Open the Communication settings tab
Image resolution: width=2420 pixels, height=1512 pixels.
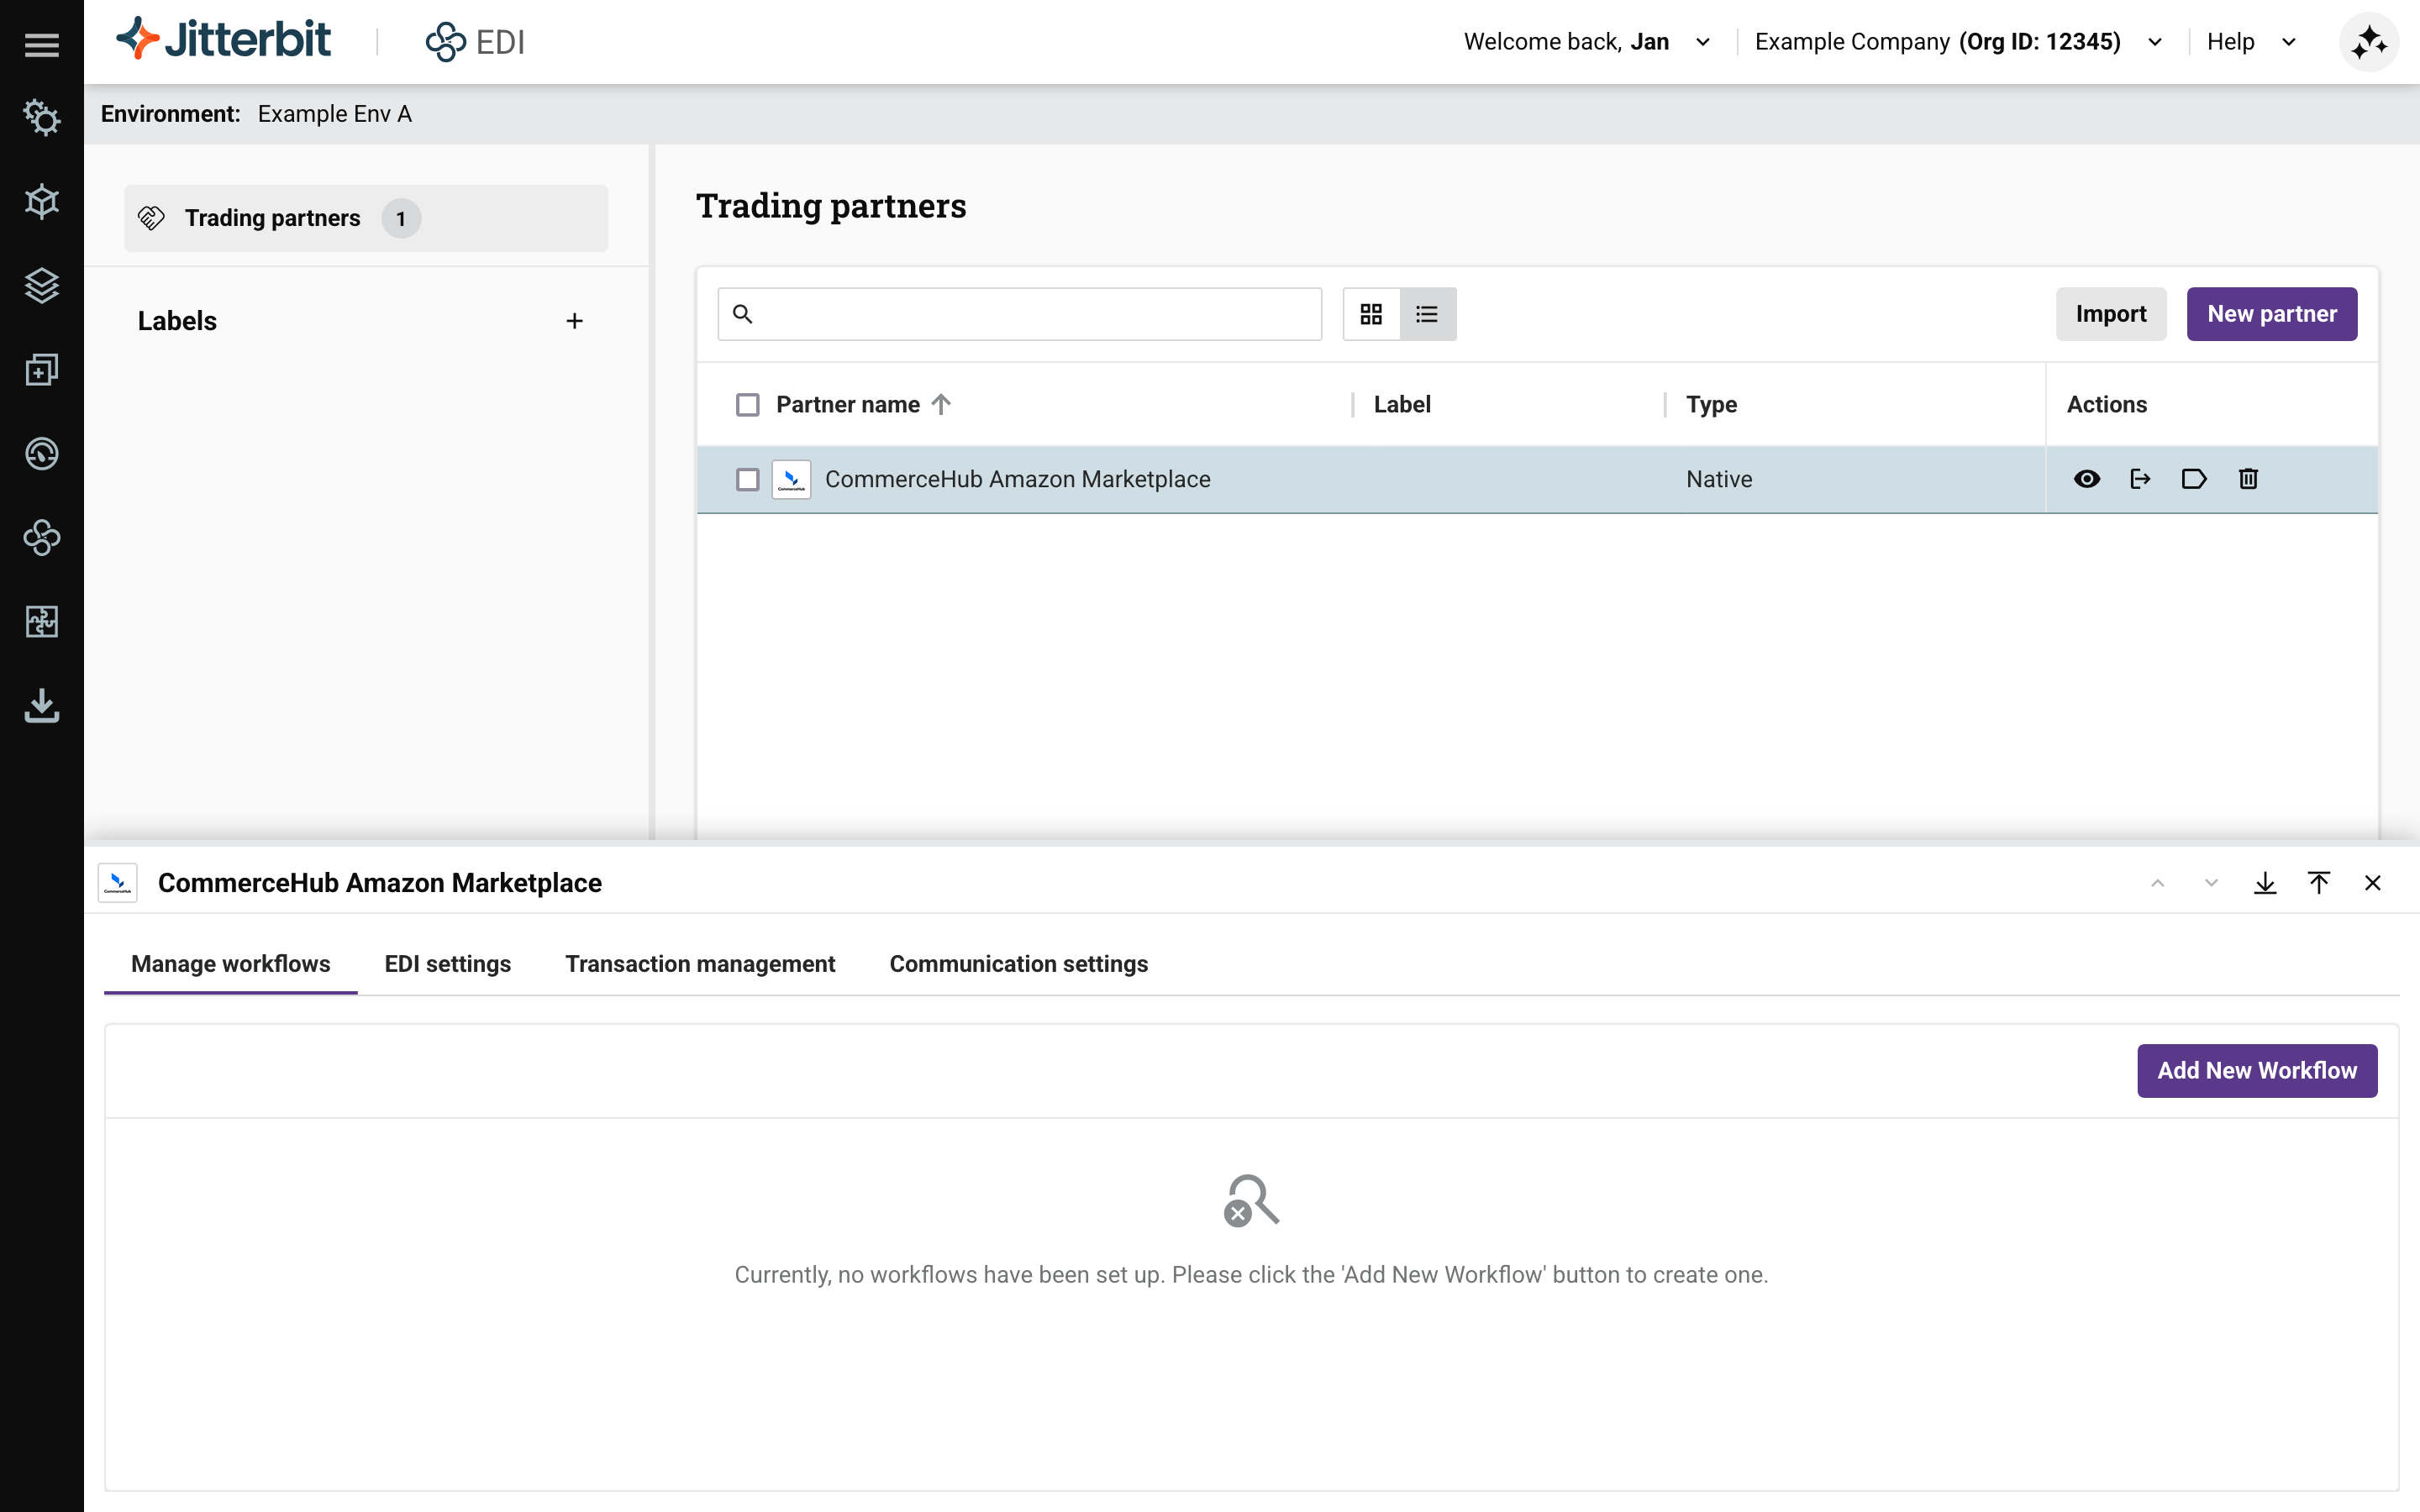click(x=1018, y=963)
